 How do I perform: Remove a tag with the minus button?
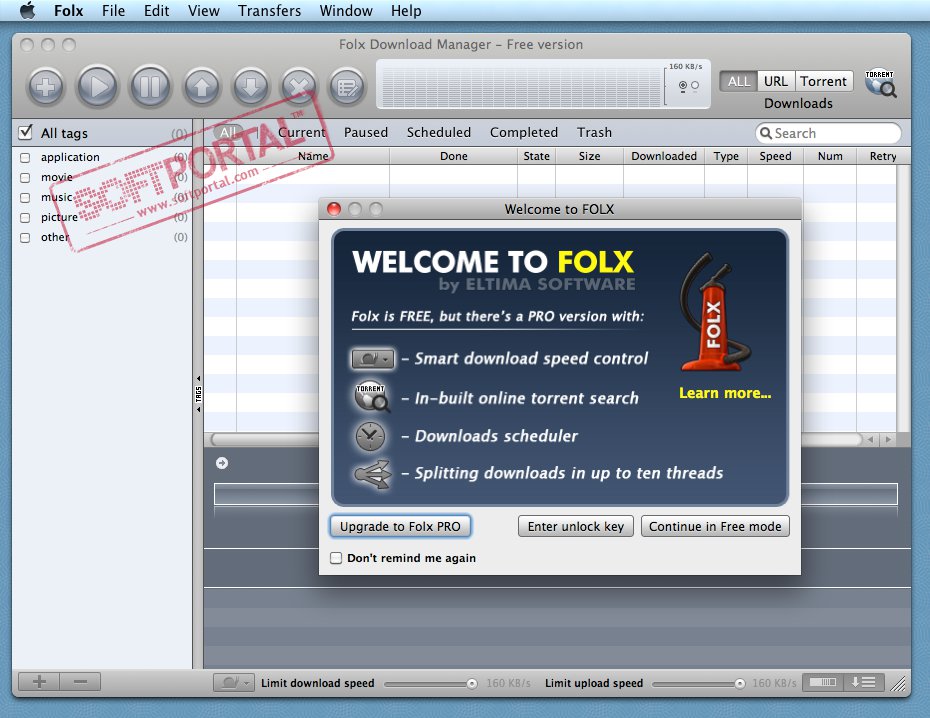[x=80, y=682]
